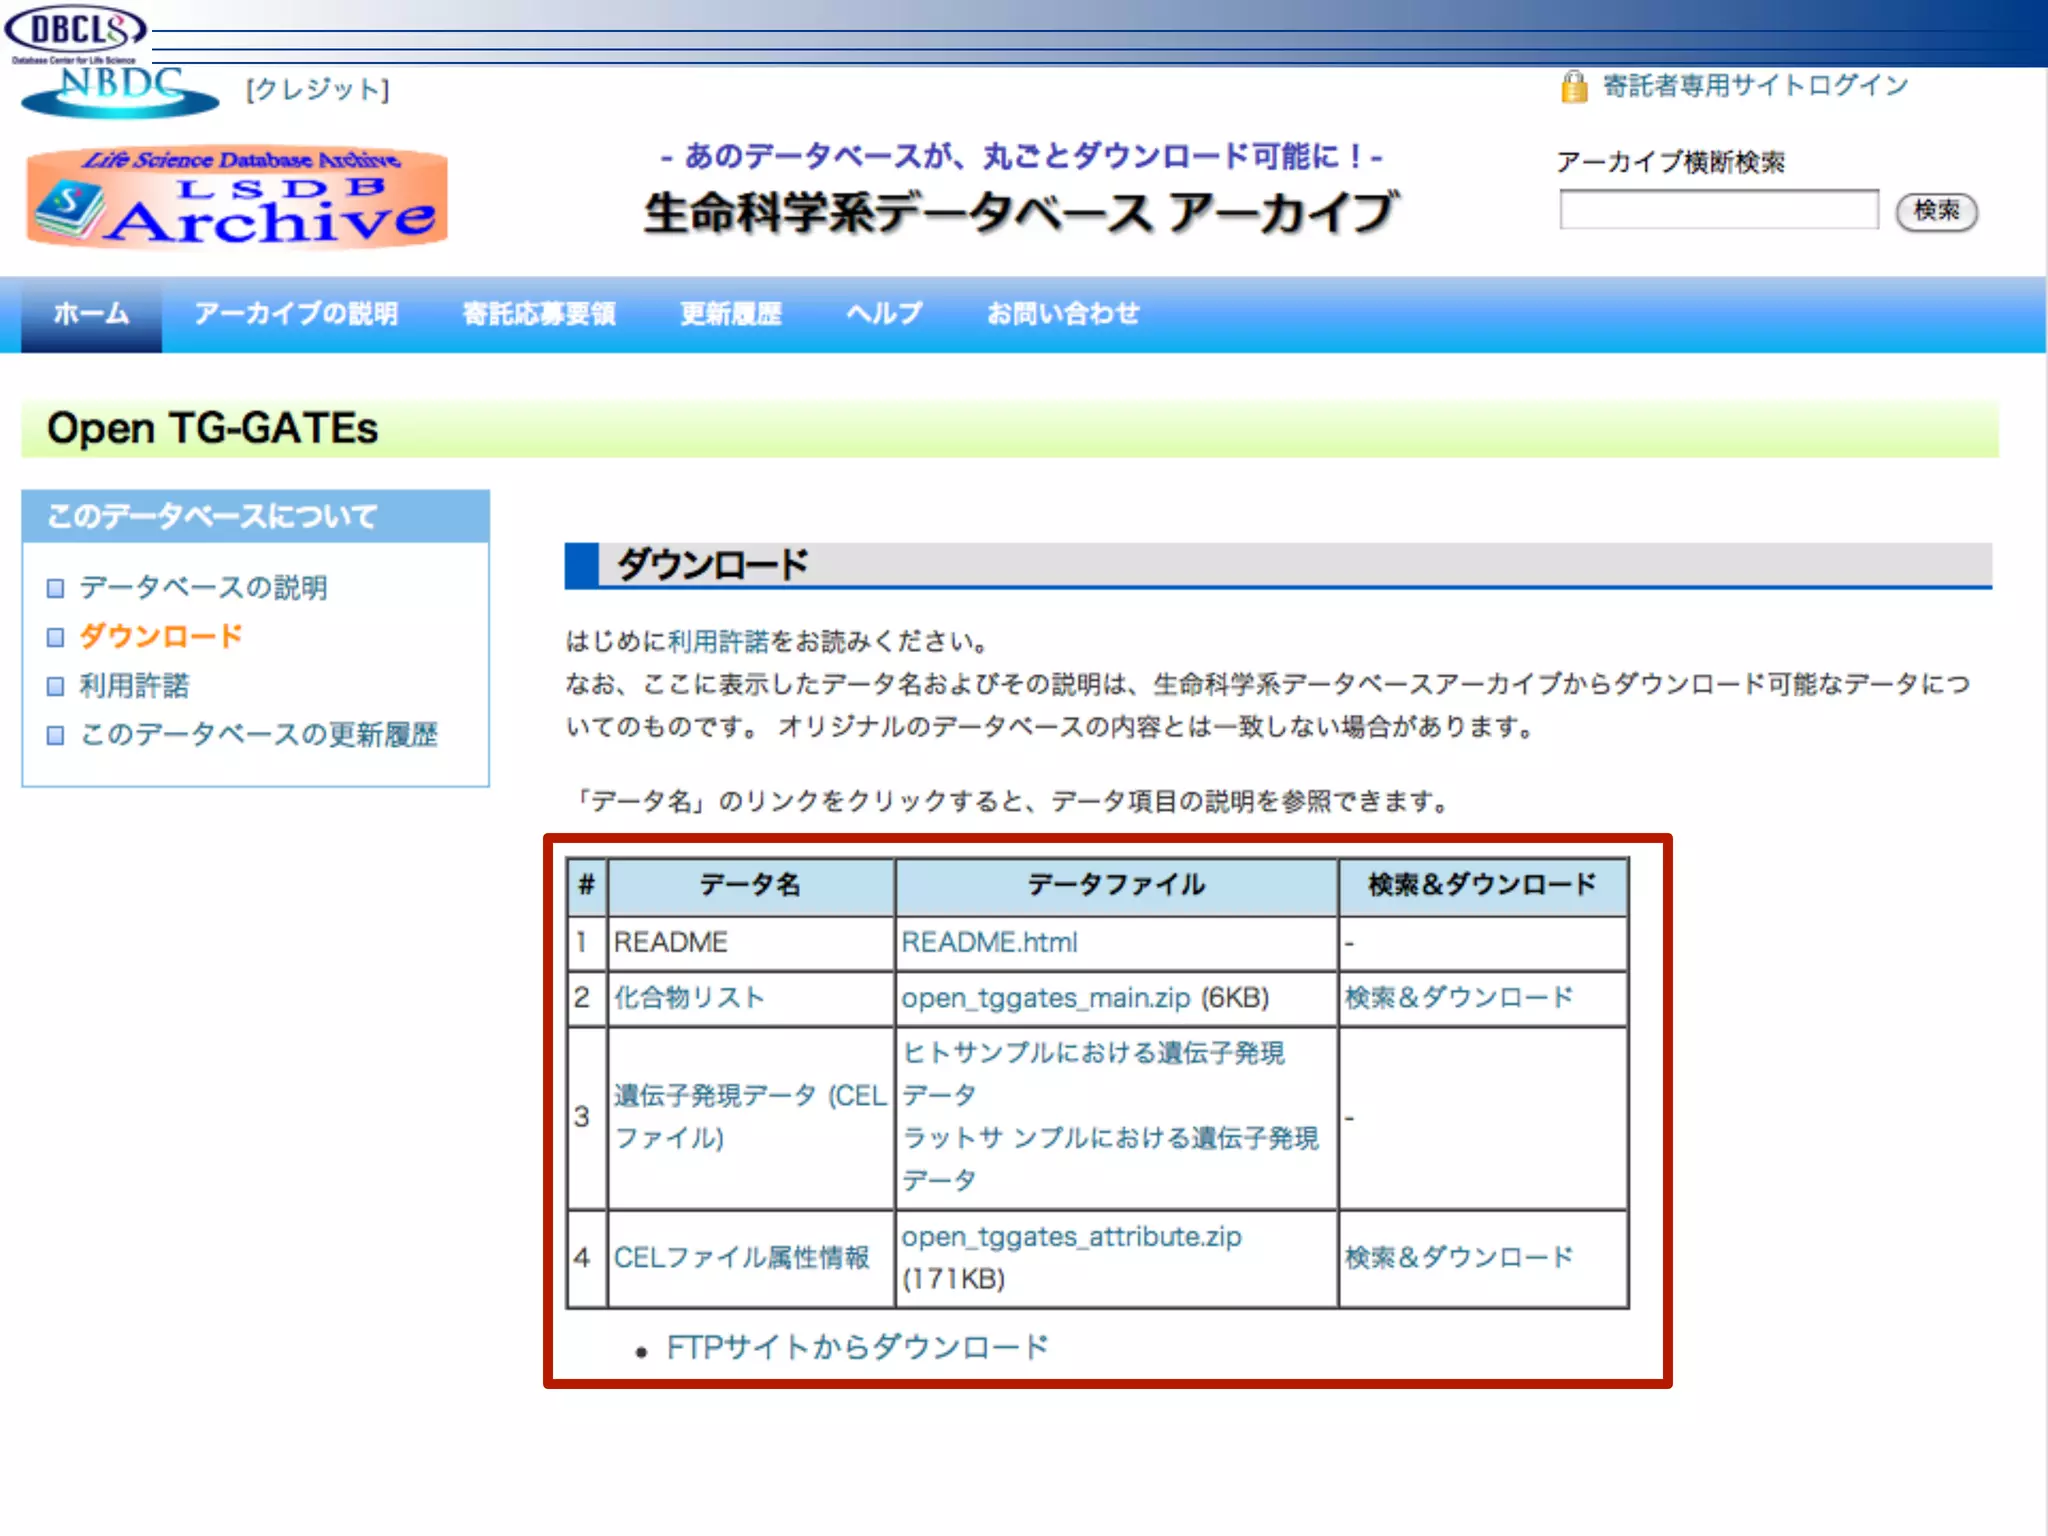This screenshot has width=2048, height=1536.
Task: Open このデータベースの更新履歴 sidebar link
Action: coord(258,734)
